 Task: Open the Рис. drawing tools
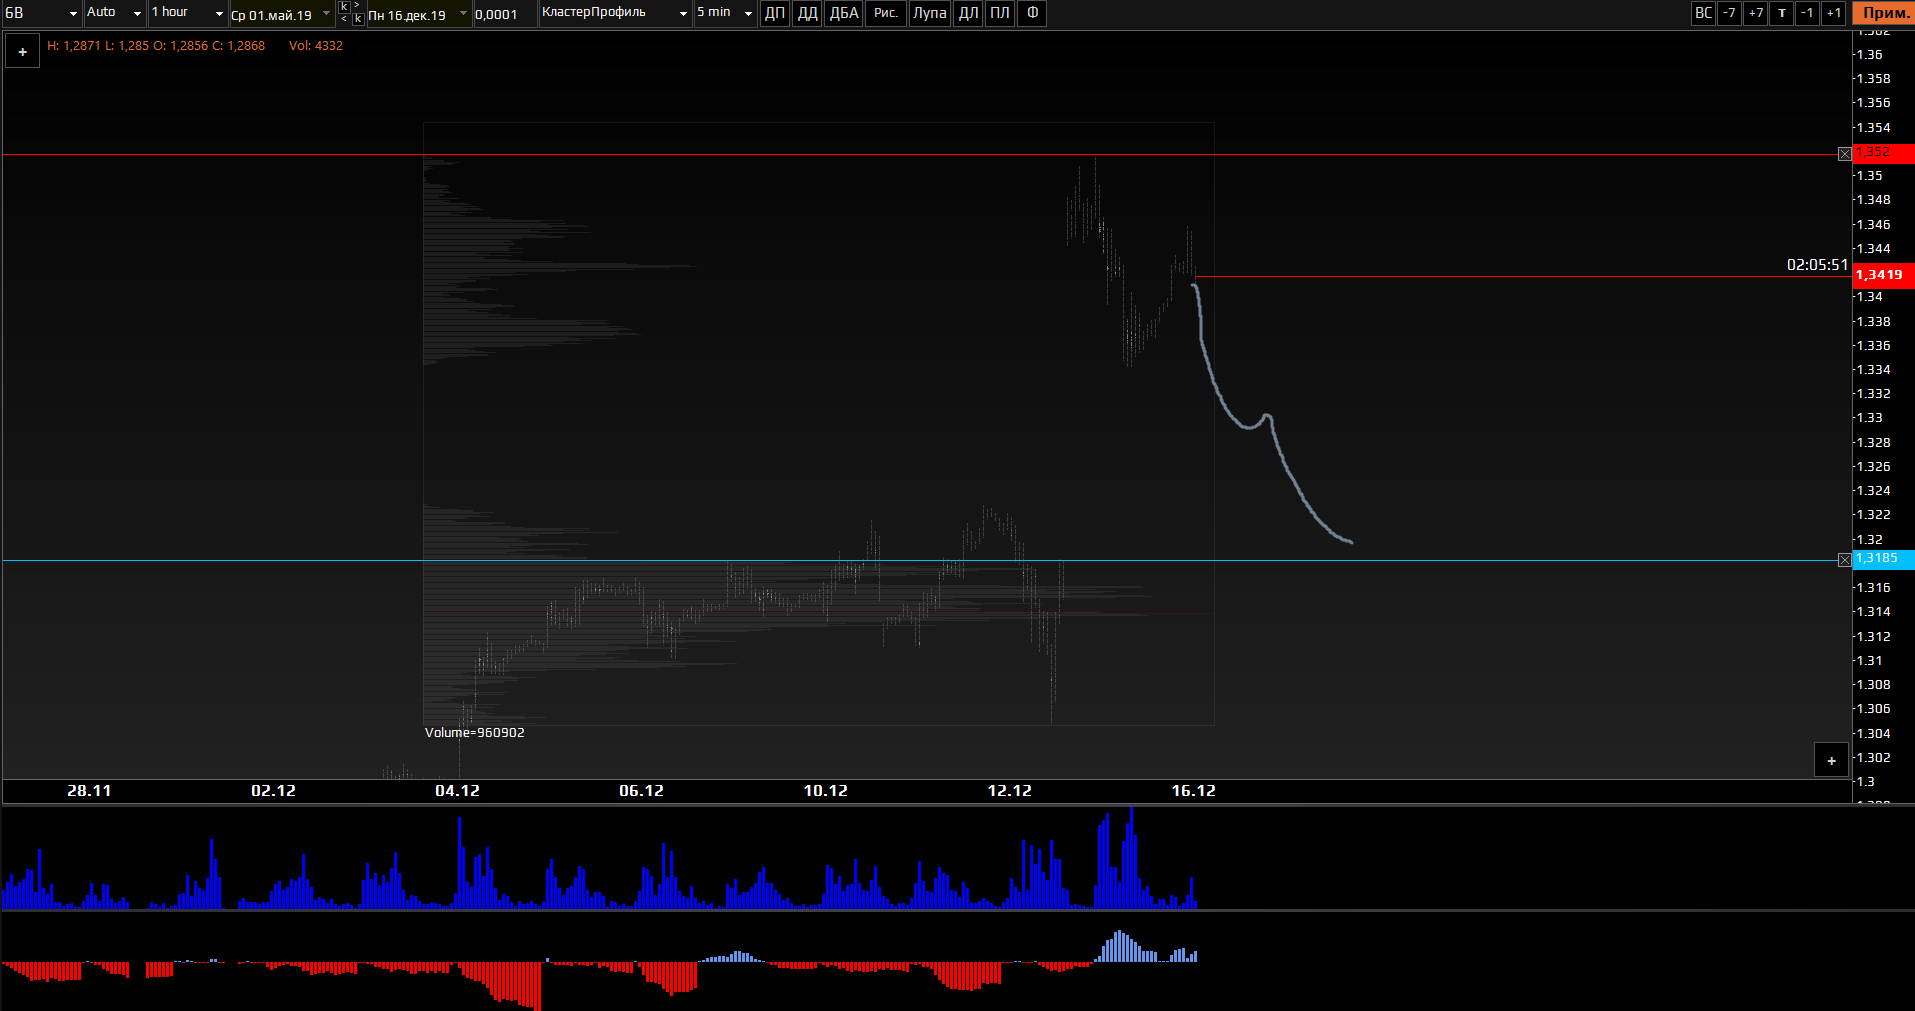885,13
